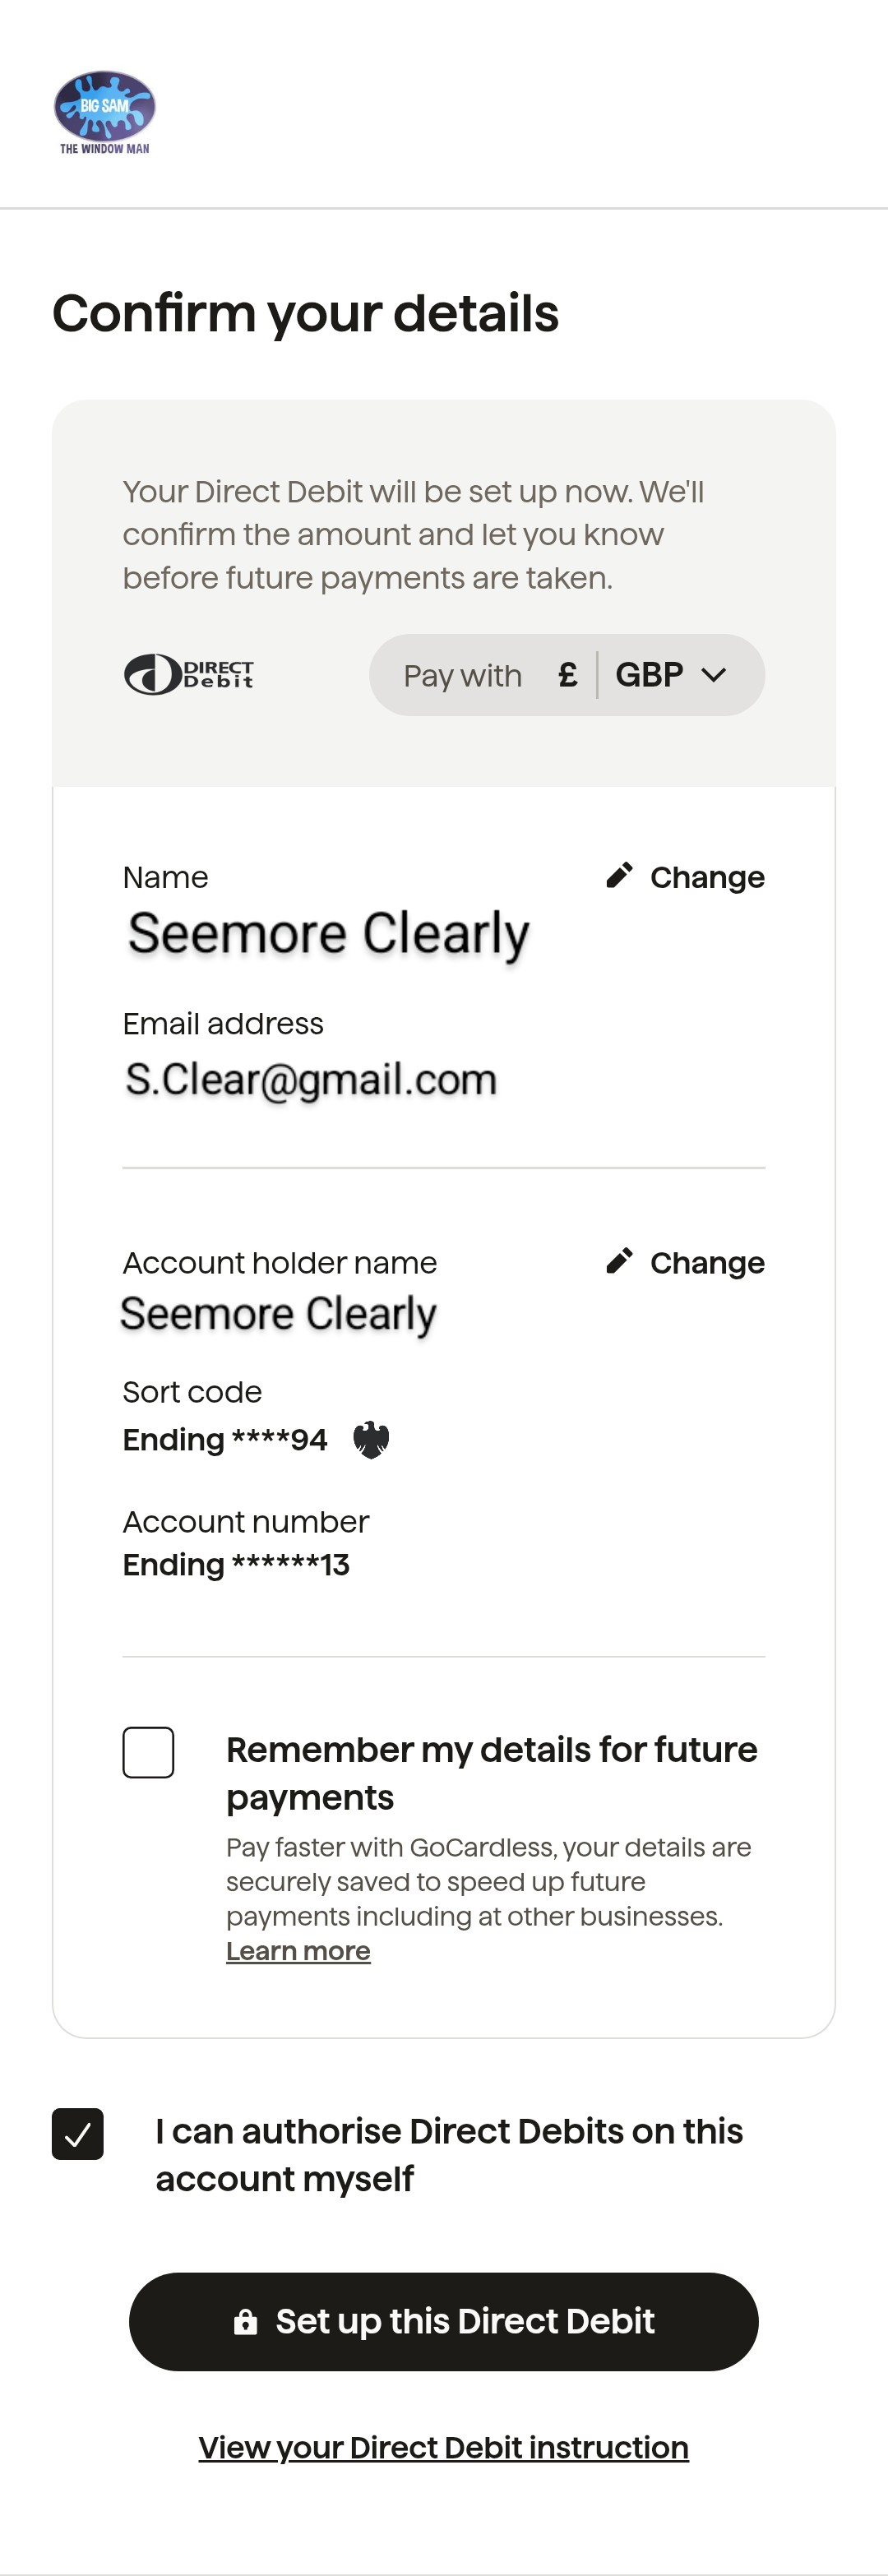The width and height of the screenshot is (888, 2576).
Task: Select Change for bank account details
Action: pyautogui.click(x=686, y=1262)
